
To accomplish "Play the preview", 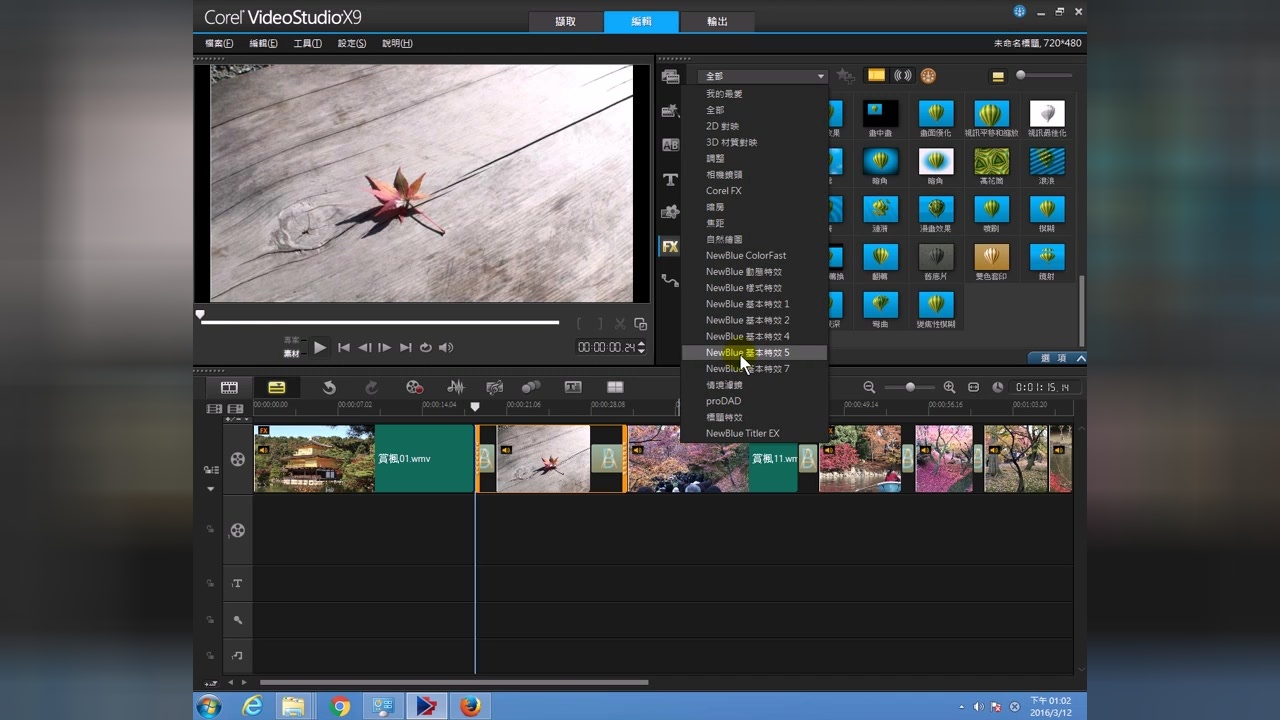I will (x=320, y=347).
